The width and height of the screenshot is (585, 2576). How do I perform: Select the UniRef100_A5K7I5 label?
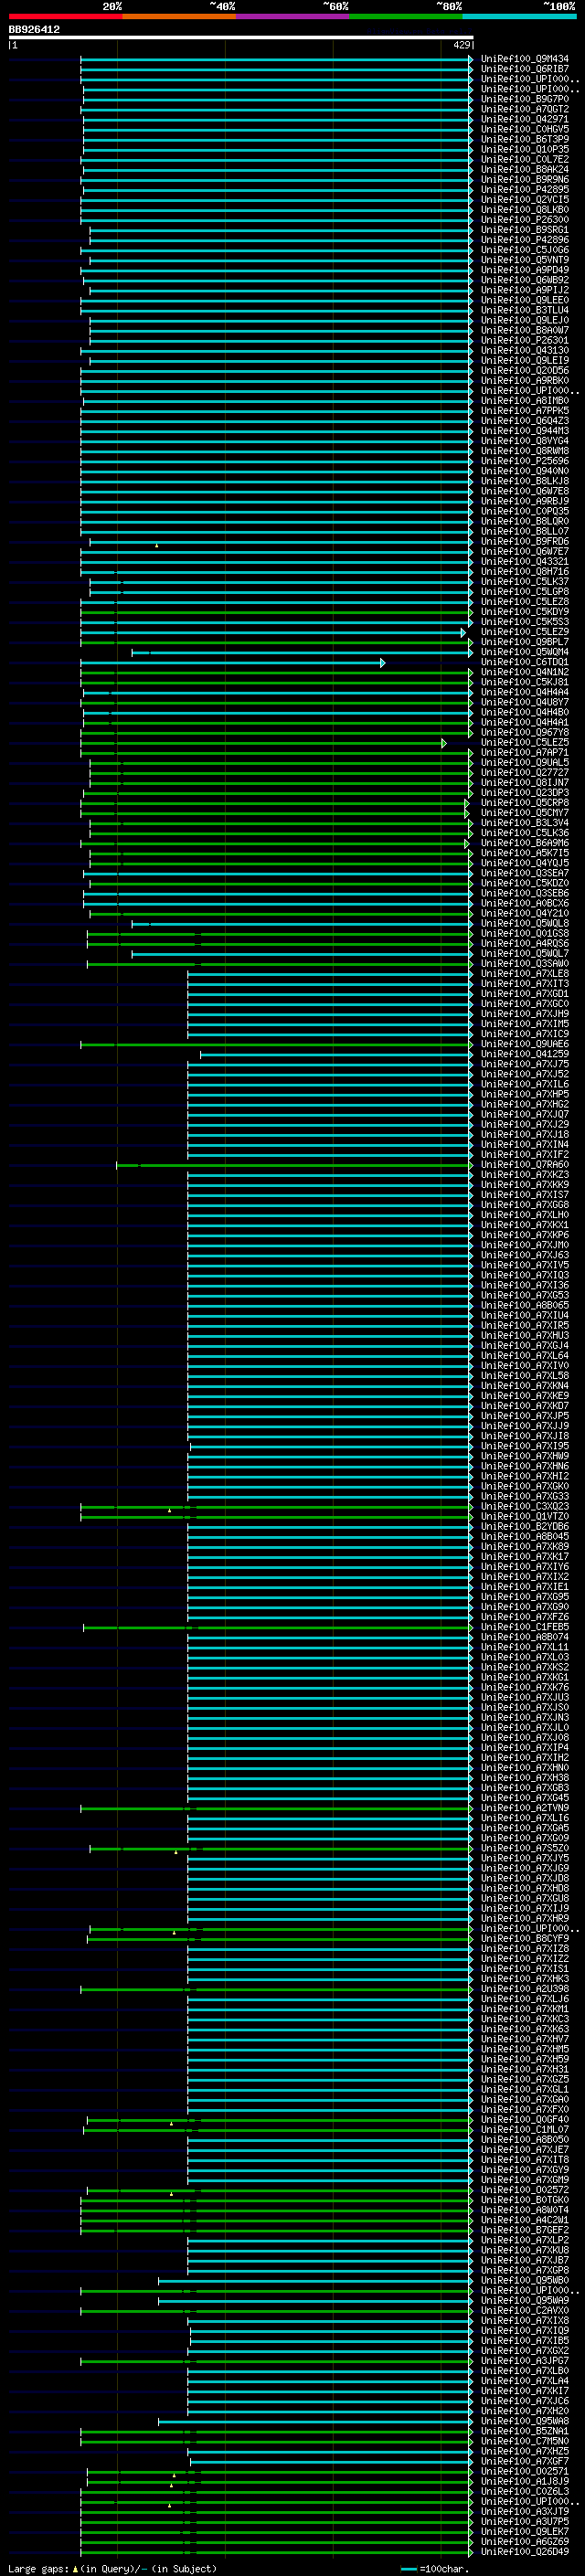525,854
